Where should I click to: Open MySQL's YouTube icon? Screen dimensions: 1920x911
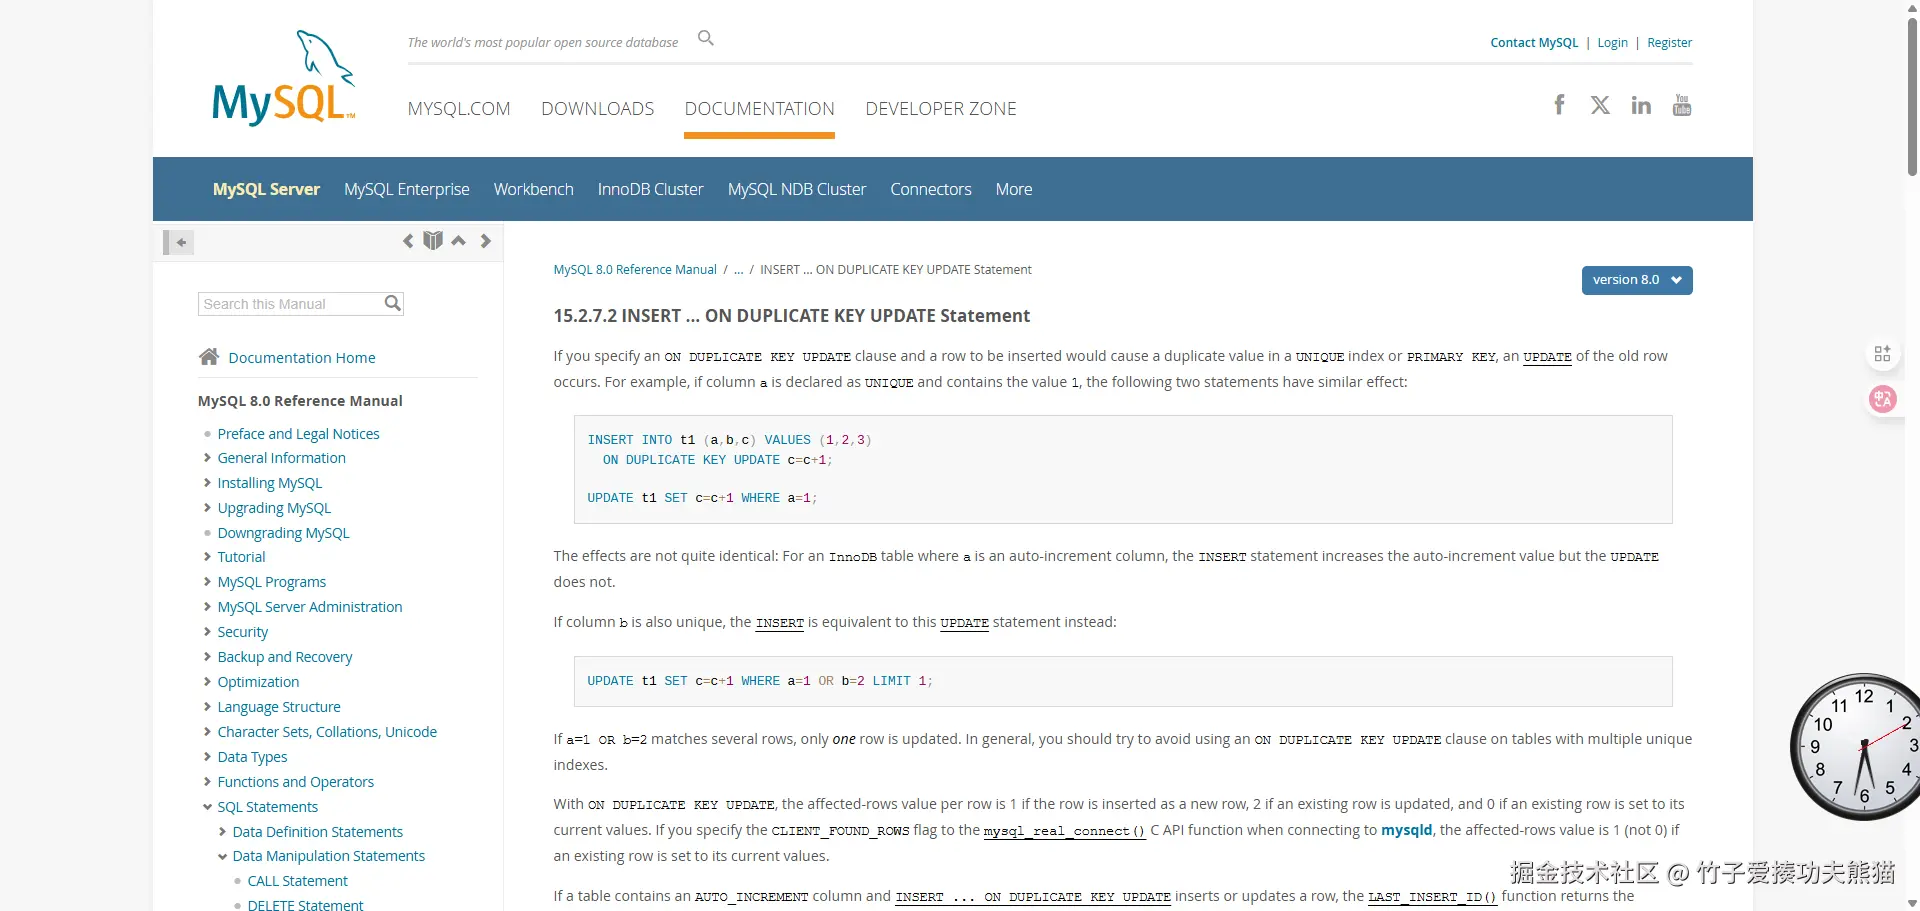tap(1682, 105)
